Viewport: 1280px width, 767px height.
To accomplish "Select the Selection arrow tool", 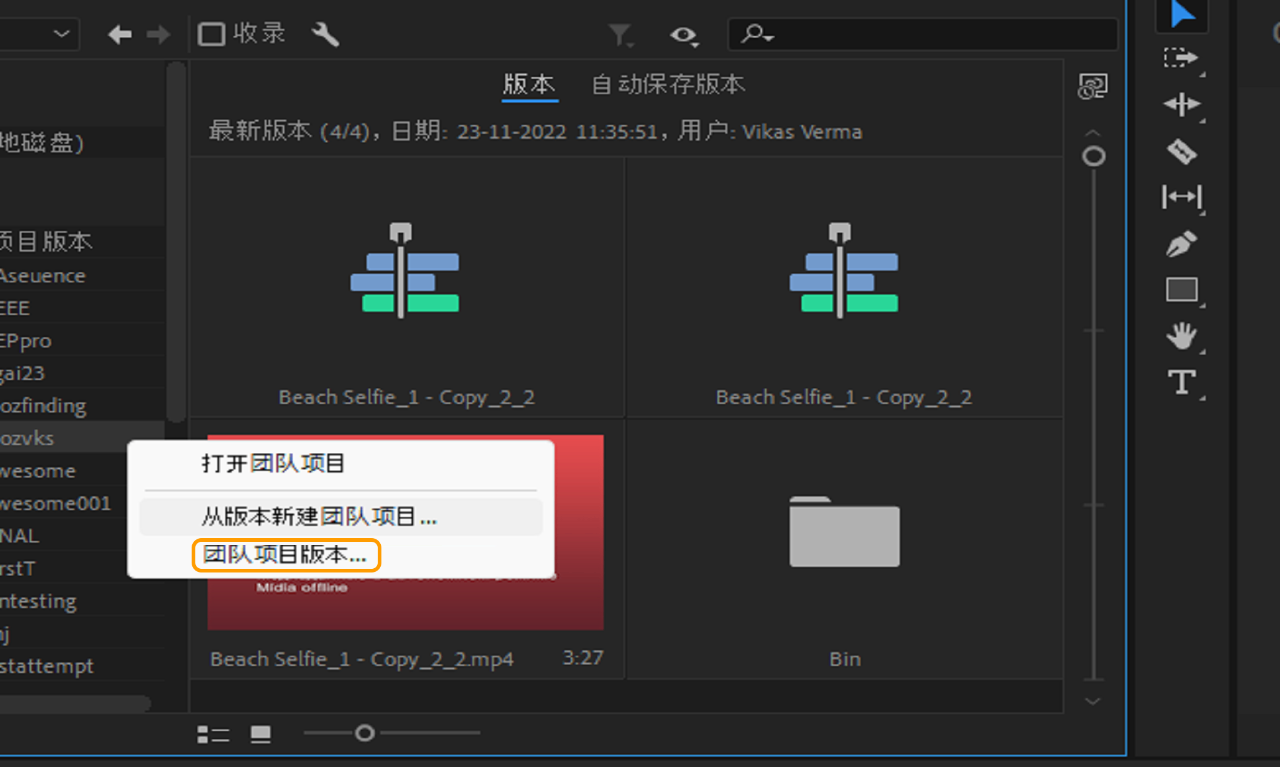I will (x=1182, y=14).
